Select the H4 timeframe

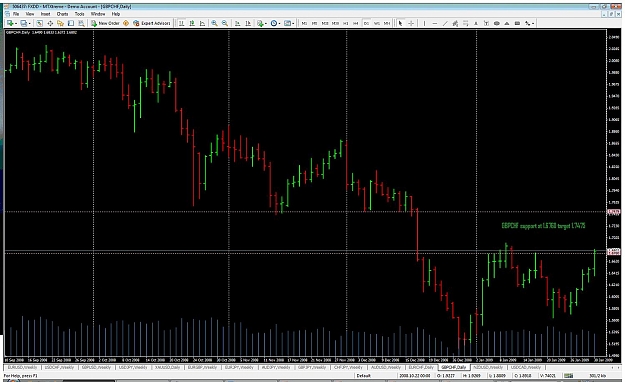click(x=356, y=23)
